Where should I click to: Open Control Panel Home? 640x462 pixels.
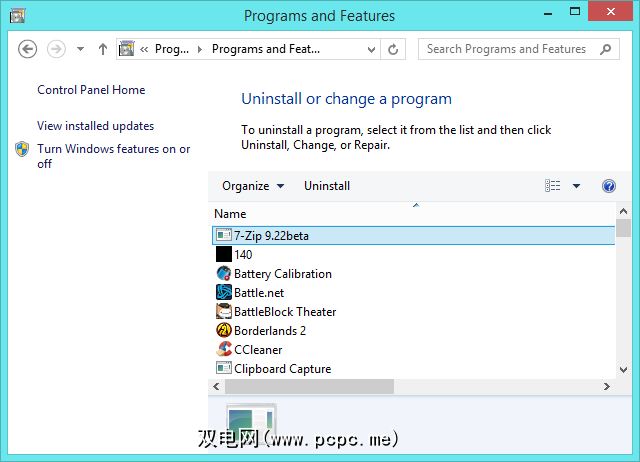(x=91, y=90)
